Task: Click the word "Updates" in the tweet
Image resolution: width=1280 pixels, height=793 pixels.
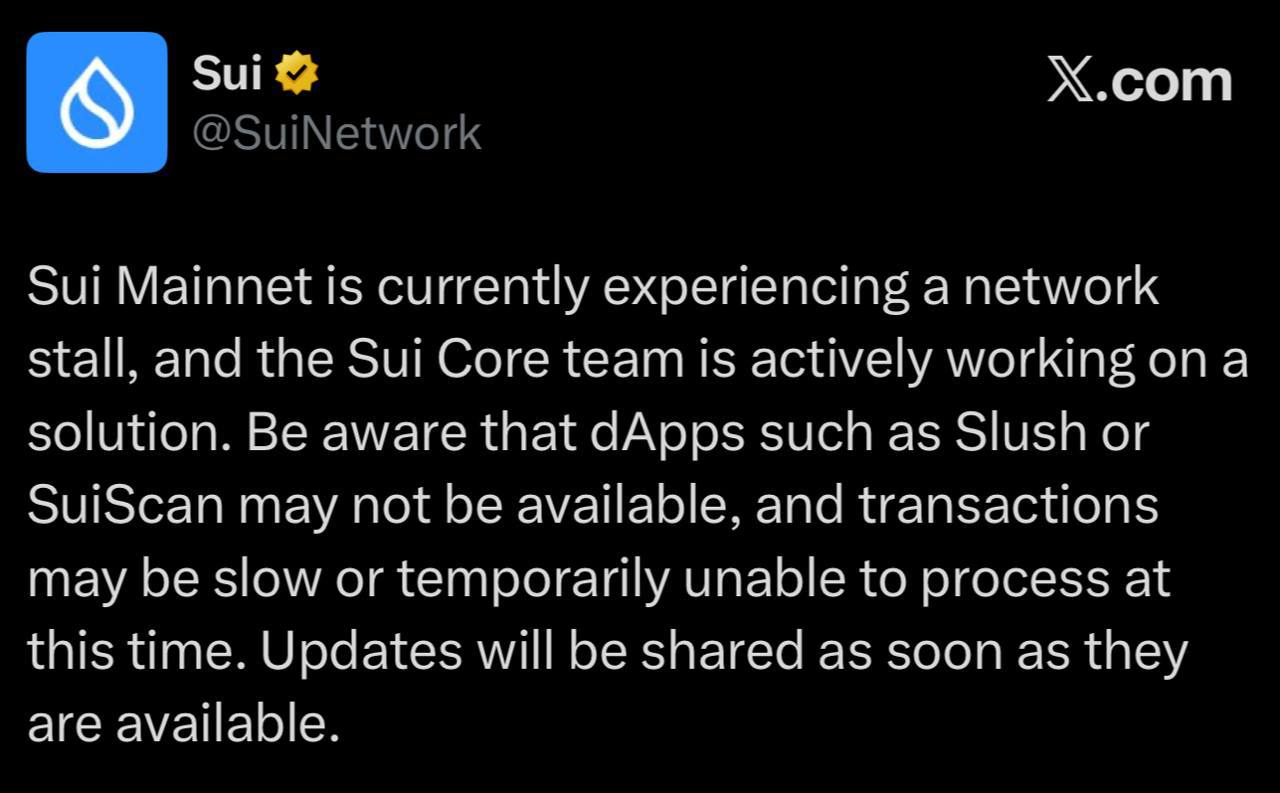Action: pyautogui.click(x=362, y=652)
